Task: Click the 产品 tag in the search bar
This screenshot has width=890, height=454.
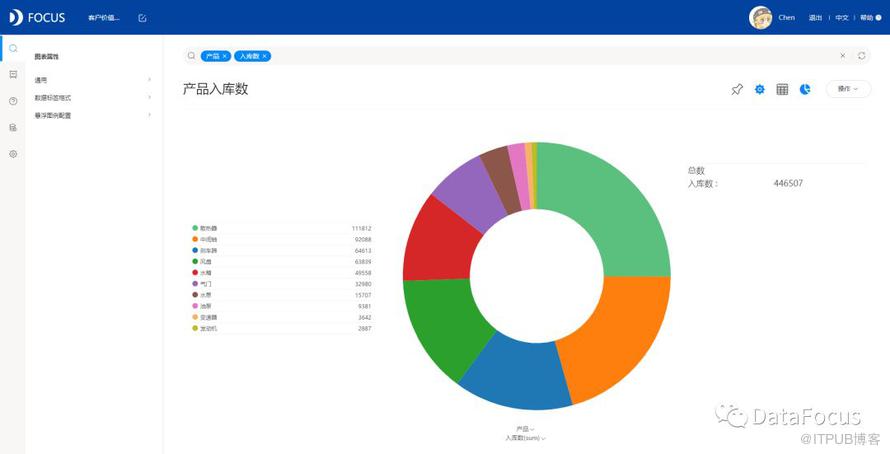Action: 216,56
